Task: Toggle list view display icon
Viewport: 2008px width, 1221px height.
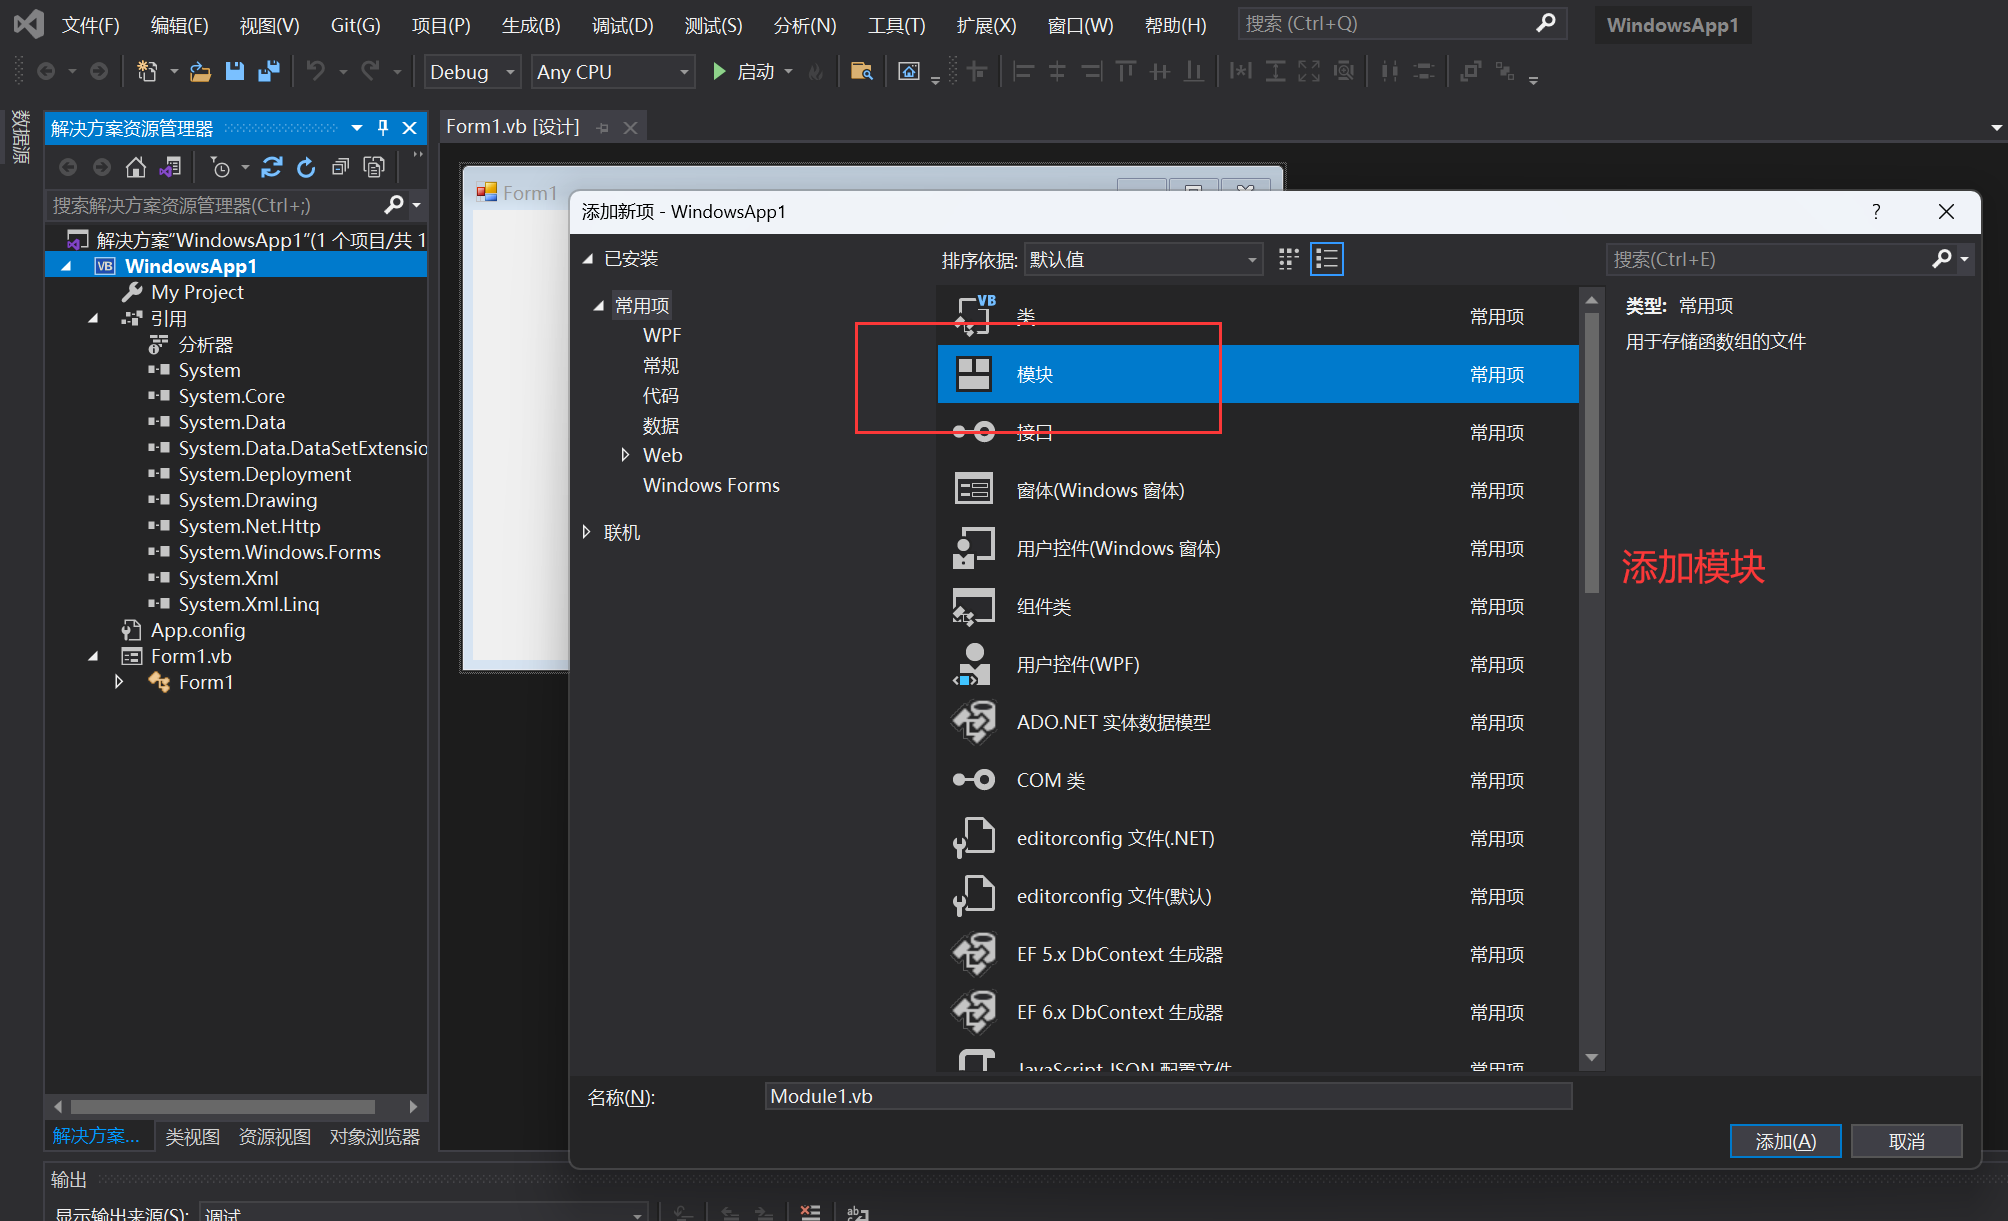Action: 1325,258
